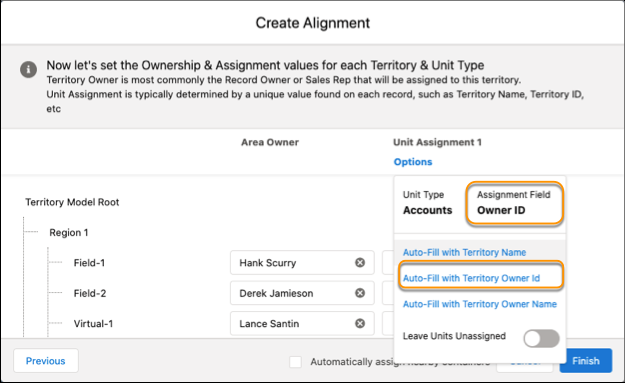Click the Accounts unit type value
Viewport: 625px width, 383px height.
(428, 210)
